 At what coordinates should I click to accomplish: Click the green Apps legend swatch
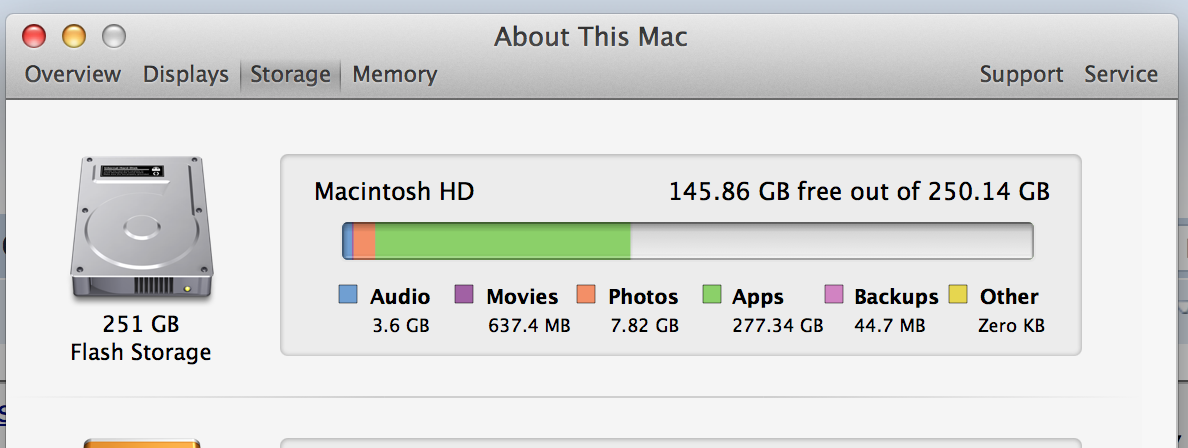tap(711, 294)
